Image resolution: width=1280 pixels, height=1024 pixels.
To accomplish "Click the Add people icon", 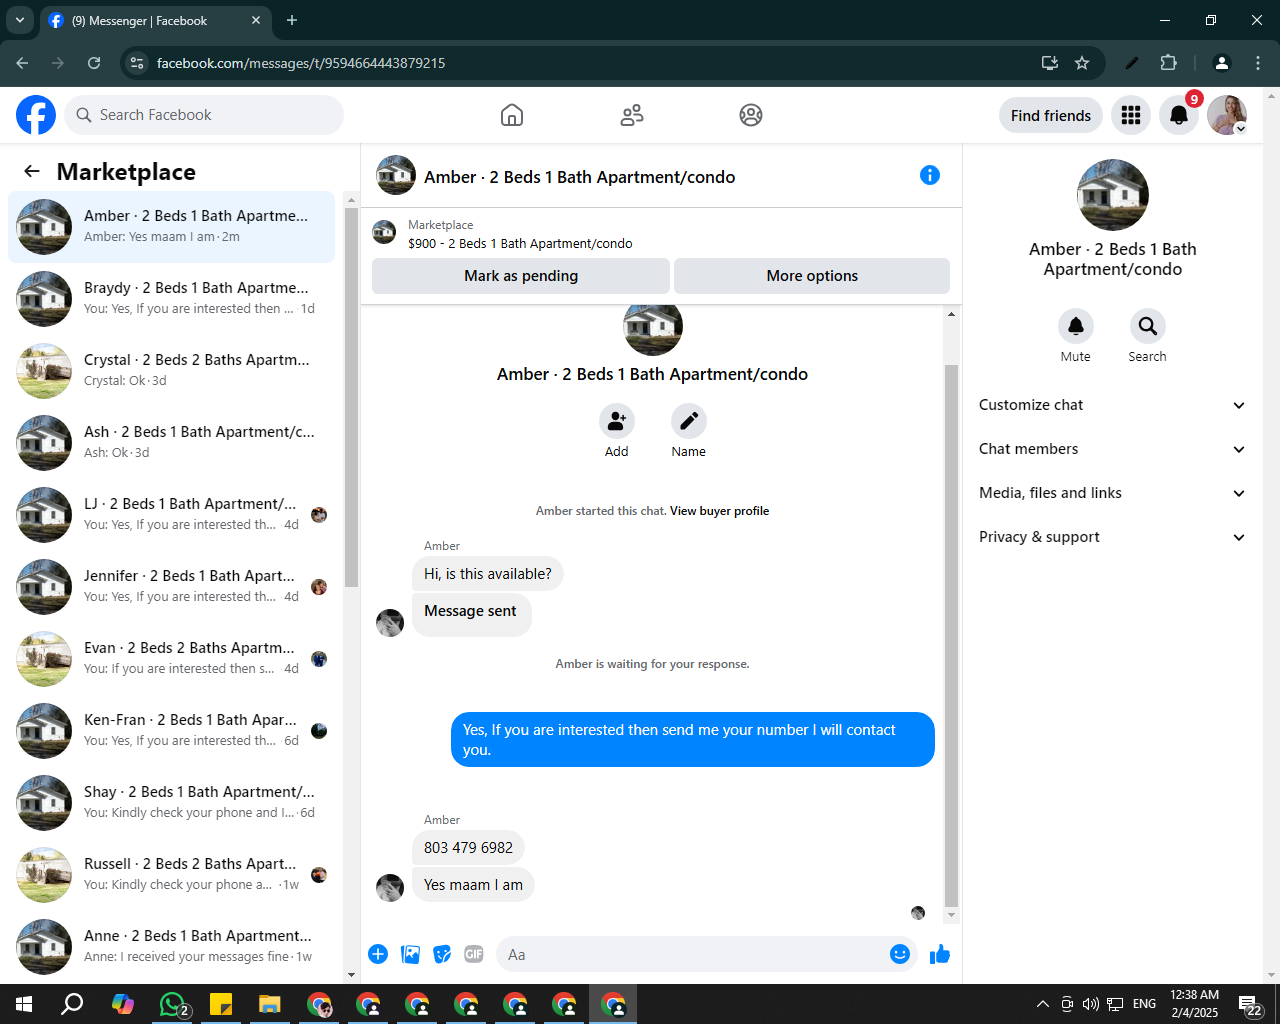I will pyautogui.click(x=617, y=421).
